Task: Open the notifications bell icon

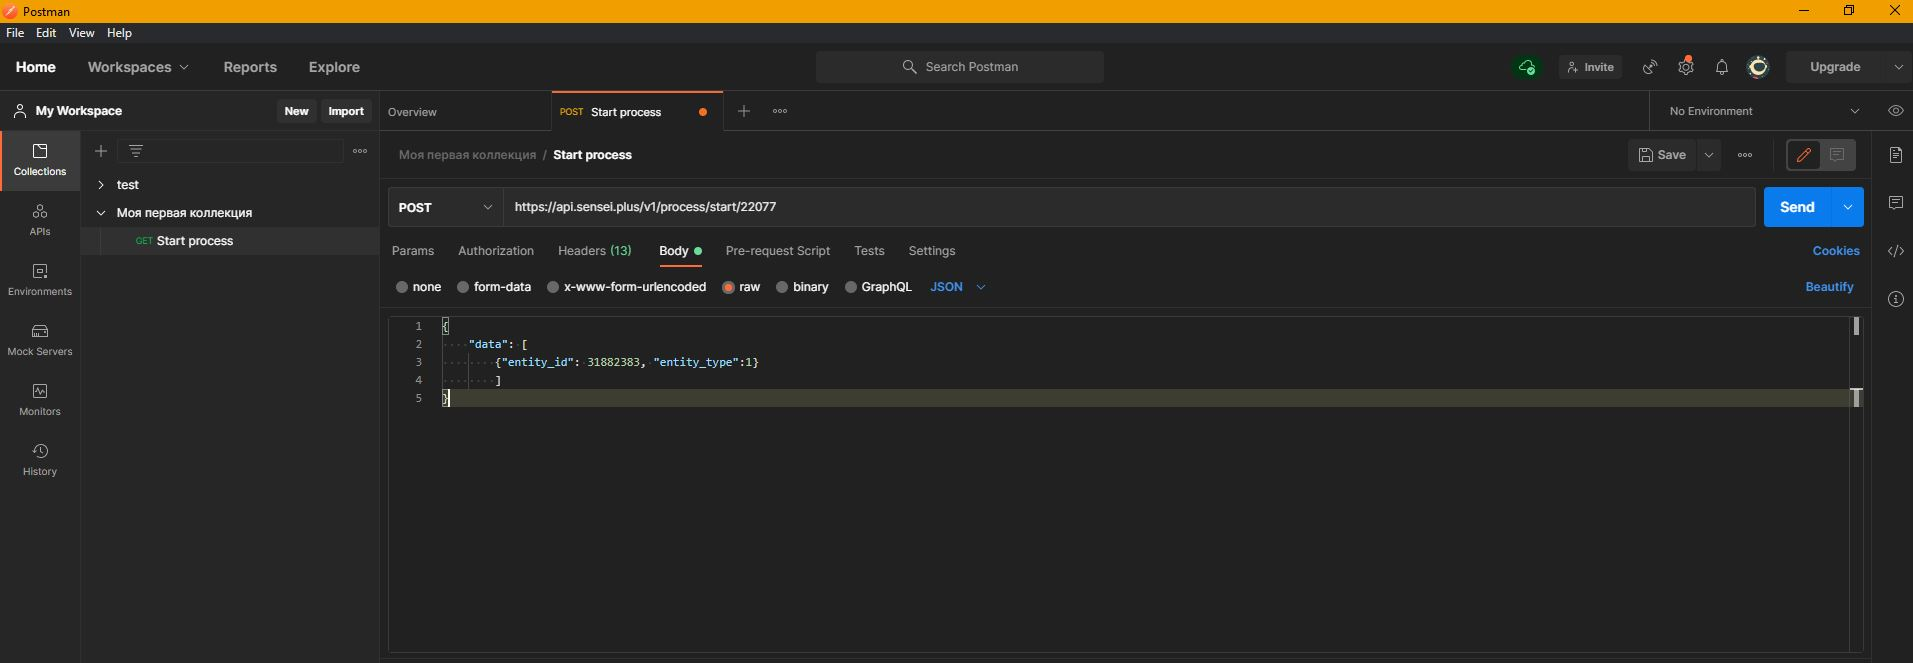Action: (1722, 67)
